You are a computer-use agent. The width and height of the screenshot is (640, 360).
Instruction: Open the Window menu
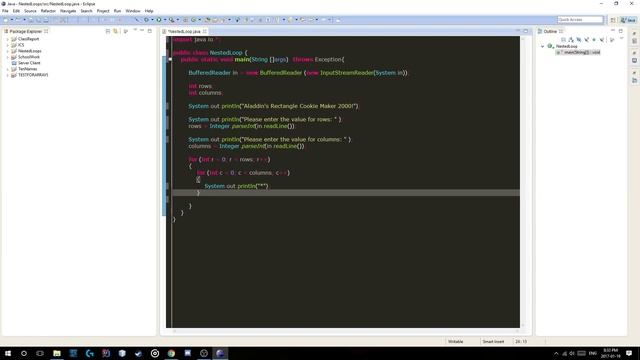click(x=133, y=11)
